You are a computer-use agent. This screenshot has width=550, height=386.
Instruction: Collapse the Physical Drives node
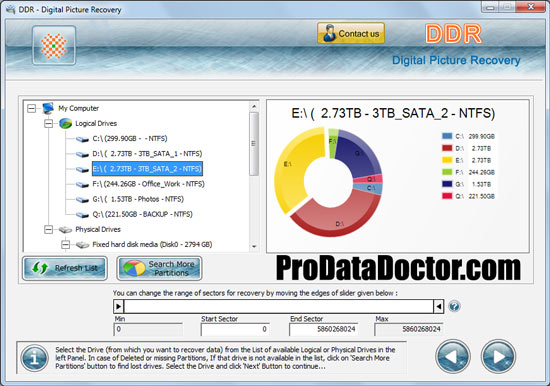[48, 229]
